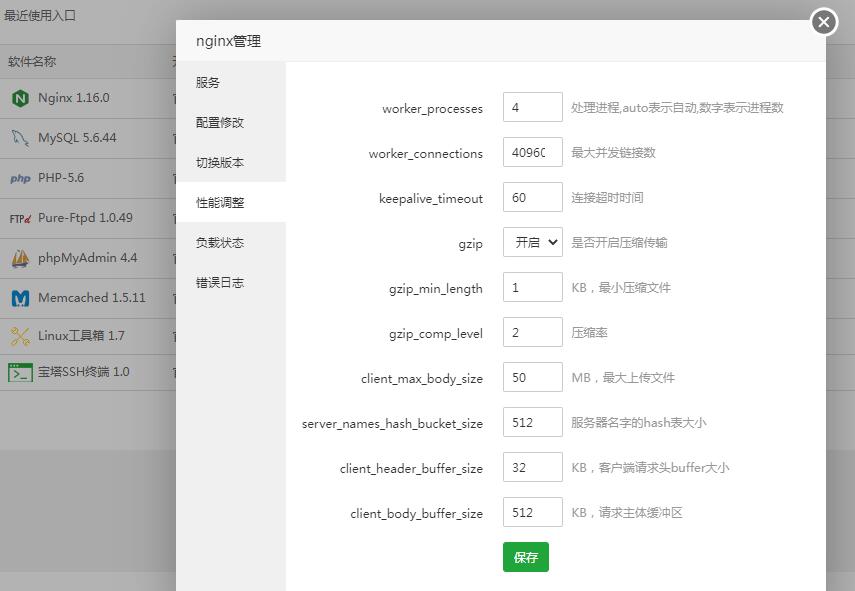Click the MySQL 5.6.44 dolphin icon
This screenshot has width=855, height=591.
tap(20, 138)
